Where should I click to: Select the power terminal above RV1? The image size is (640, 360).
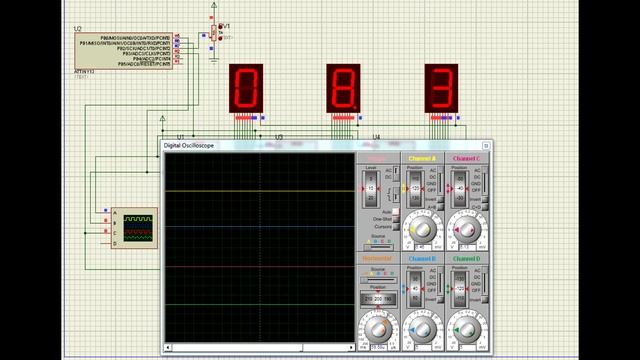[x=214, y=6]
